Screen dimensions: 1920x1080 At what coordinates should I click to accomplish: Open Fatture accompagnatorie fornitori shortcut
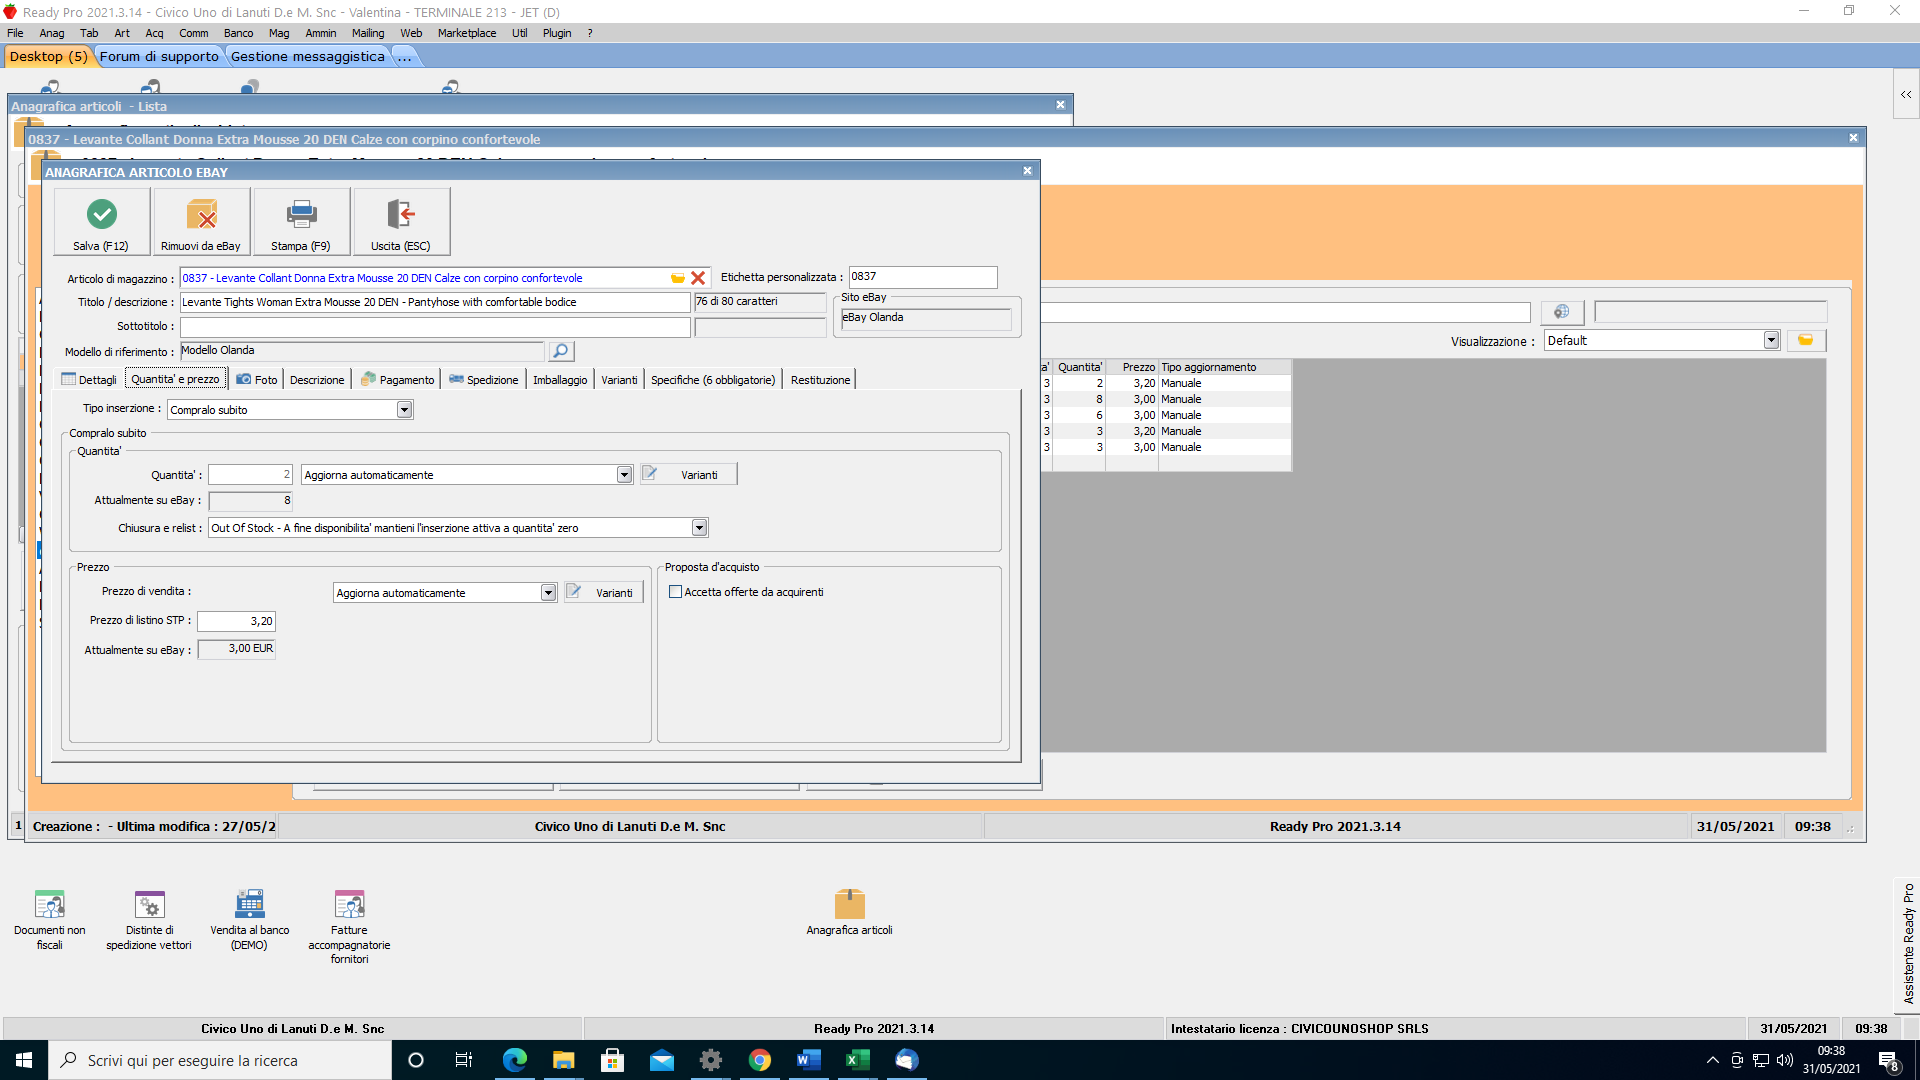pos(350,926)
